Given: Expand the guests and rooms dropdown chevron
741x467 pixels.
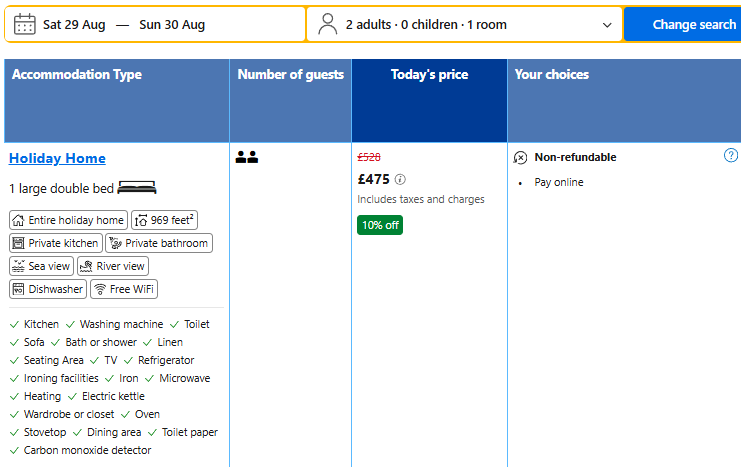Looking at the screenshot, I should 607,25.
